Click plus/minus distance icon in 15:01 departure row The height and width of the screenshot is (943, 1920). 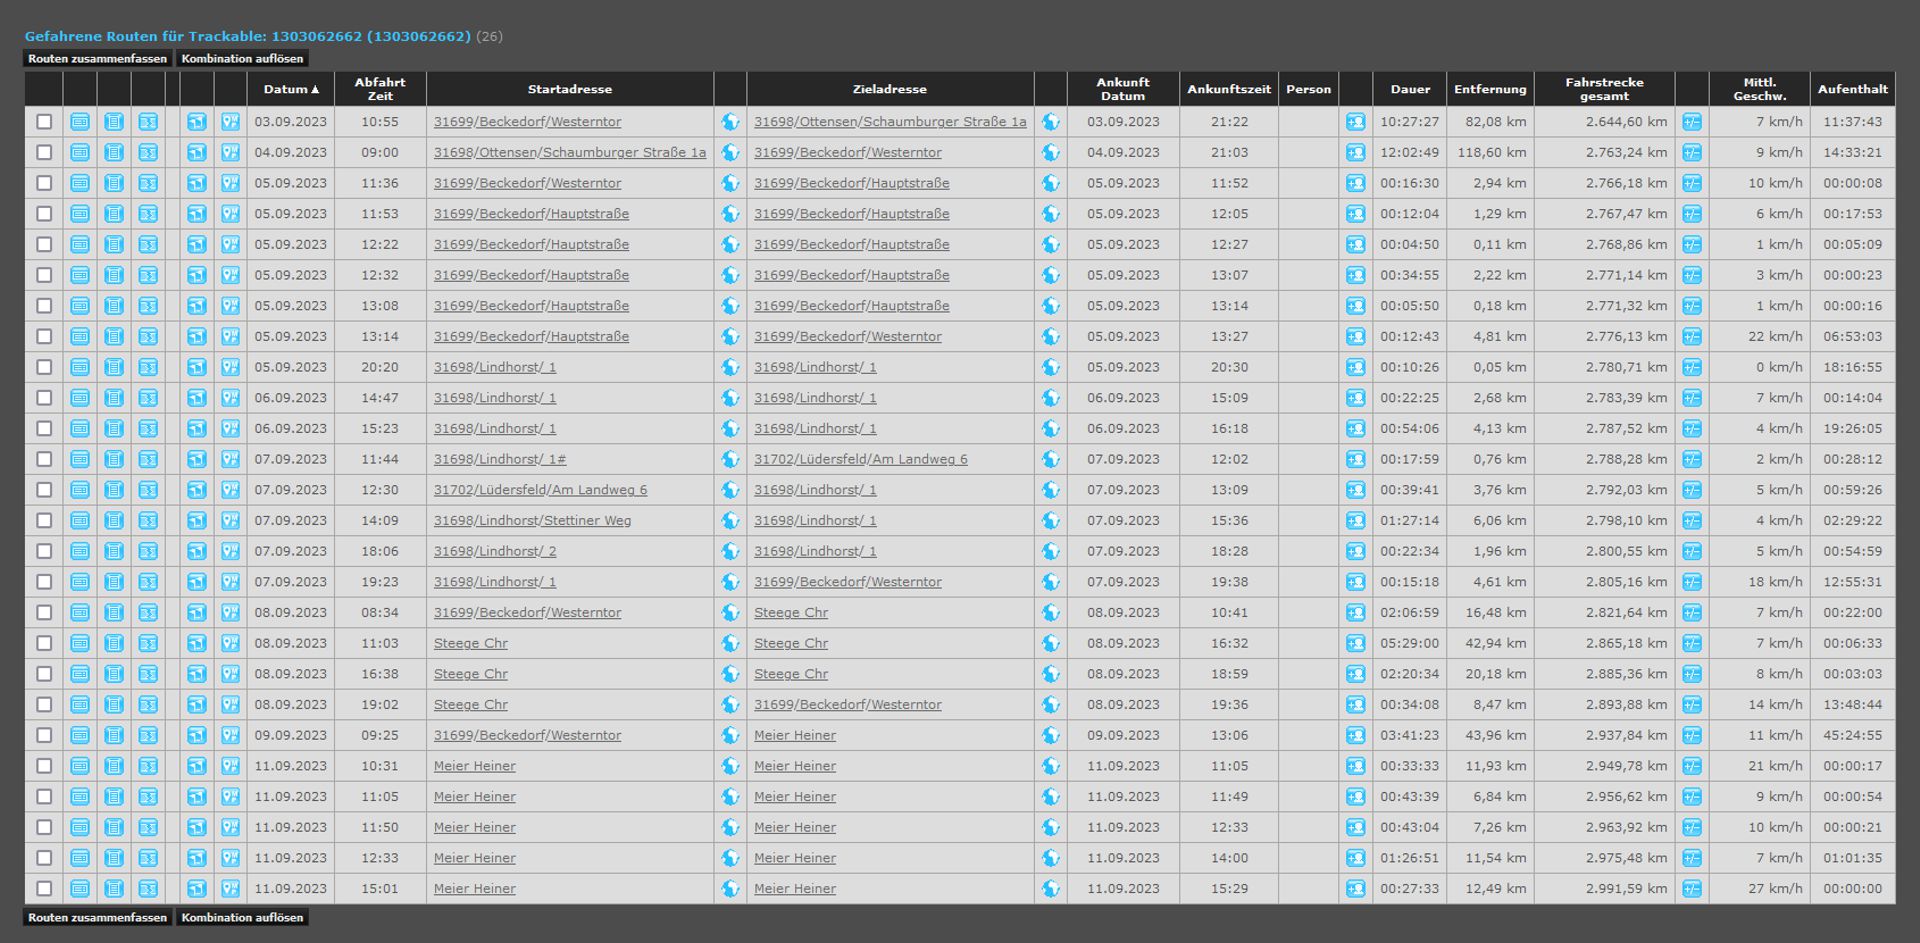[x=1691, y=889]
